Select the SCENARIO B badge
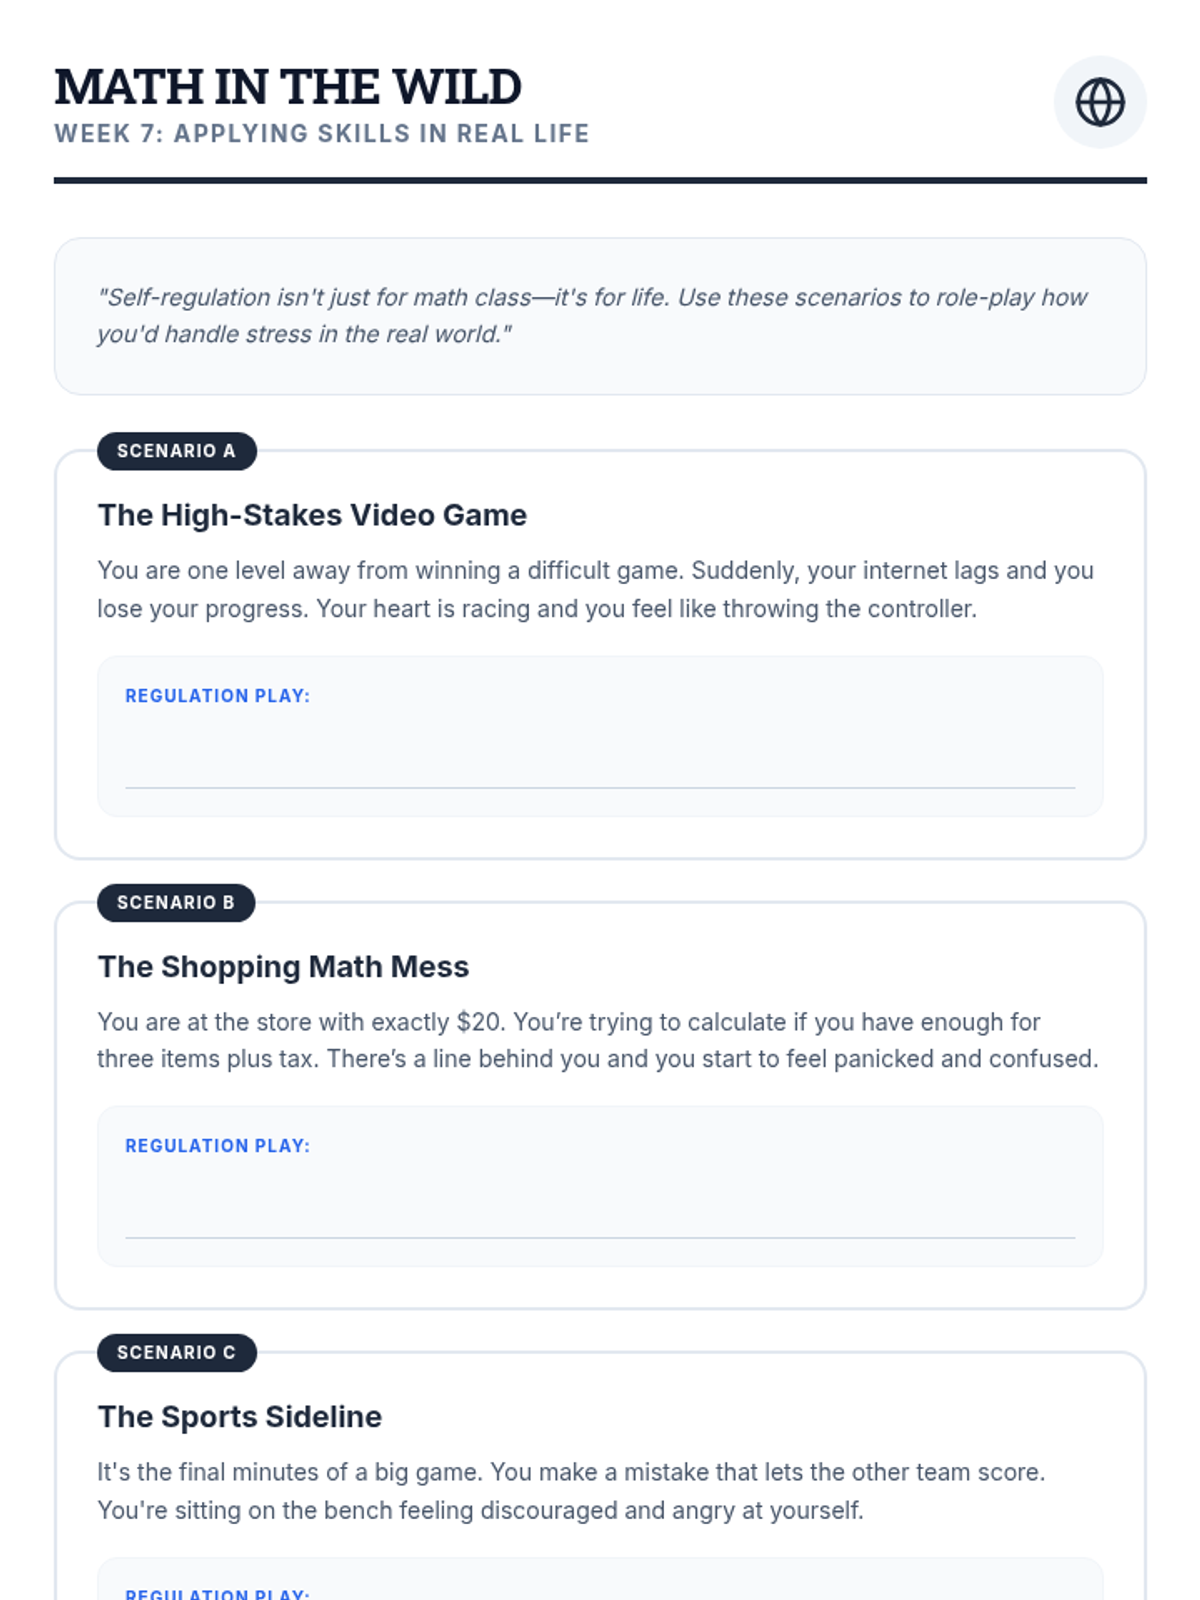The width and height of the screenshot is (1200, 1600). click(176, 902)
